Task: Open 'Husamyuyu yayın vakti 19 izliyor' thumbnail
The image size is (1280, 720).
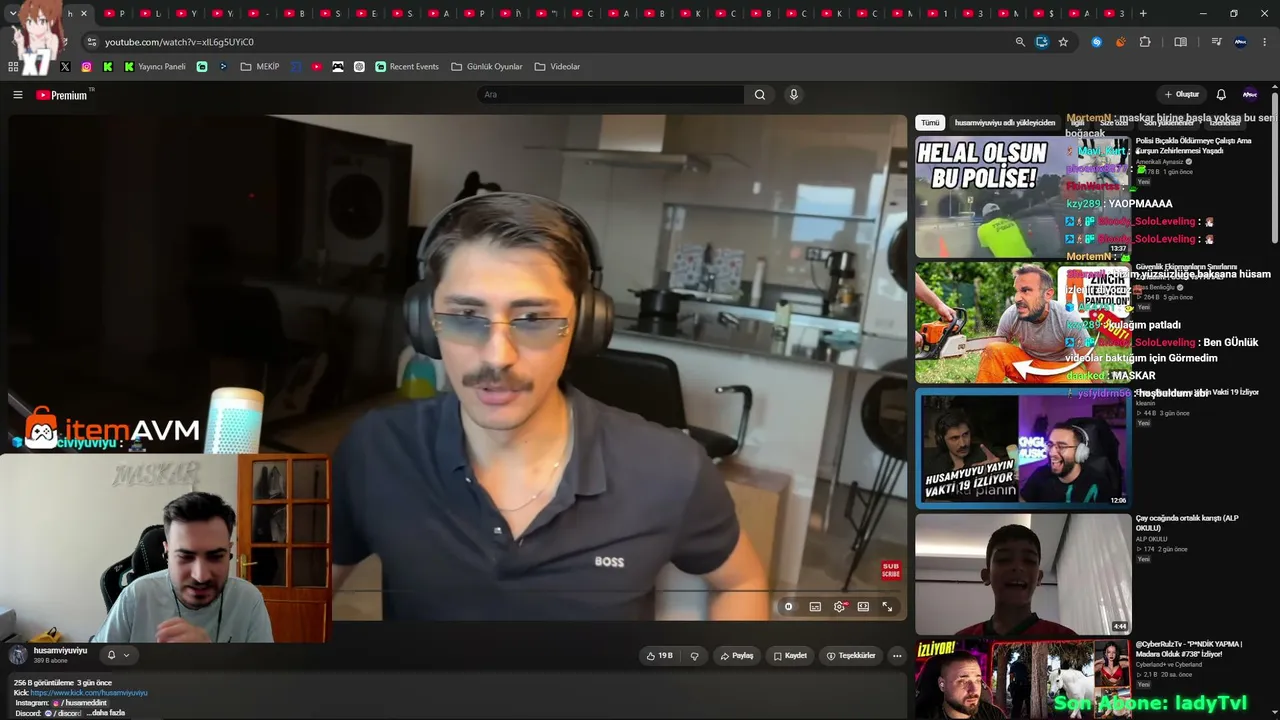Action: click(x=1022, y=448)
